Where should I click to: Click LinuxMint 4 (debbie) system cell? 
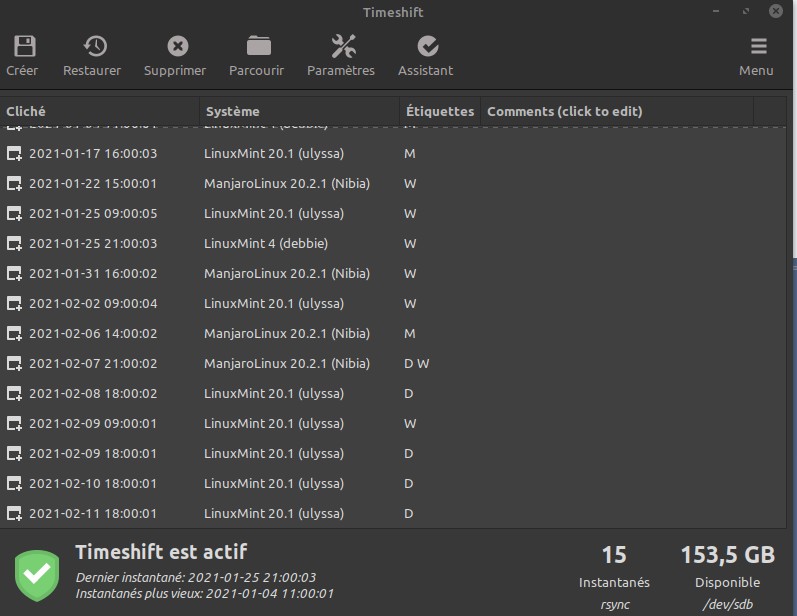[266, 243]
